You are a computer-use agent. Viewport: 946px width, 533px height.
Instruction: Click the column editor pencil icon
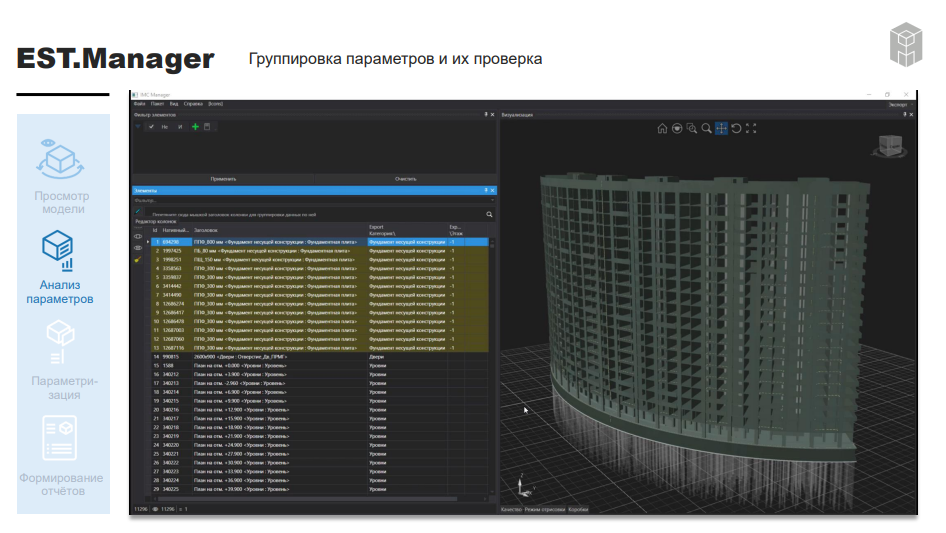[138, 211]
